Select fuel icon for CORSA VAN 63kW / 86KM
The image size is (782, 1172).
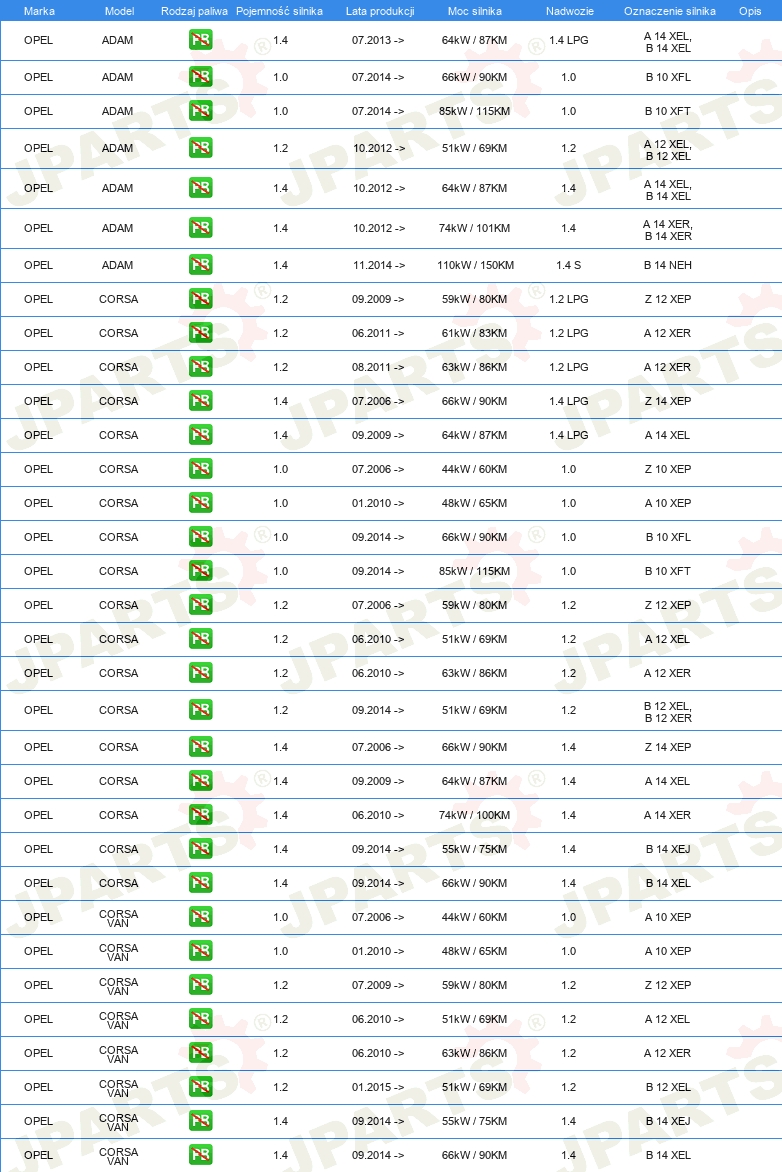[200, 1053]
